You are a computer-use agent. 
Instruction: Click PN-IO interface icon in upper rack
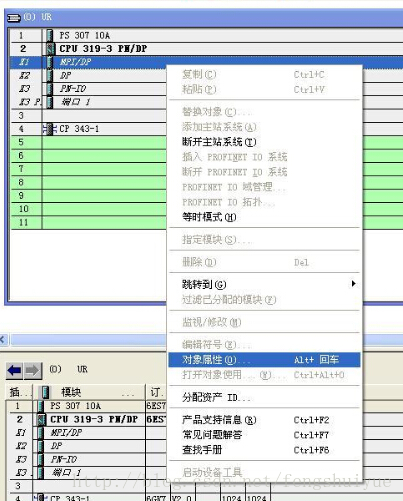click(50, 89)
